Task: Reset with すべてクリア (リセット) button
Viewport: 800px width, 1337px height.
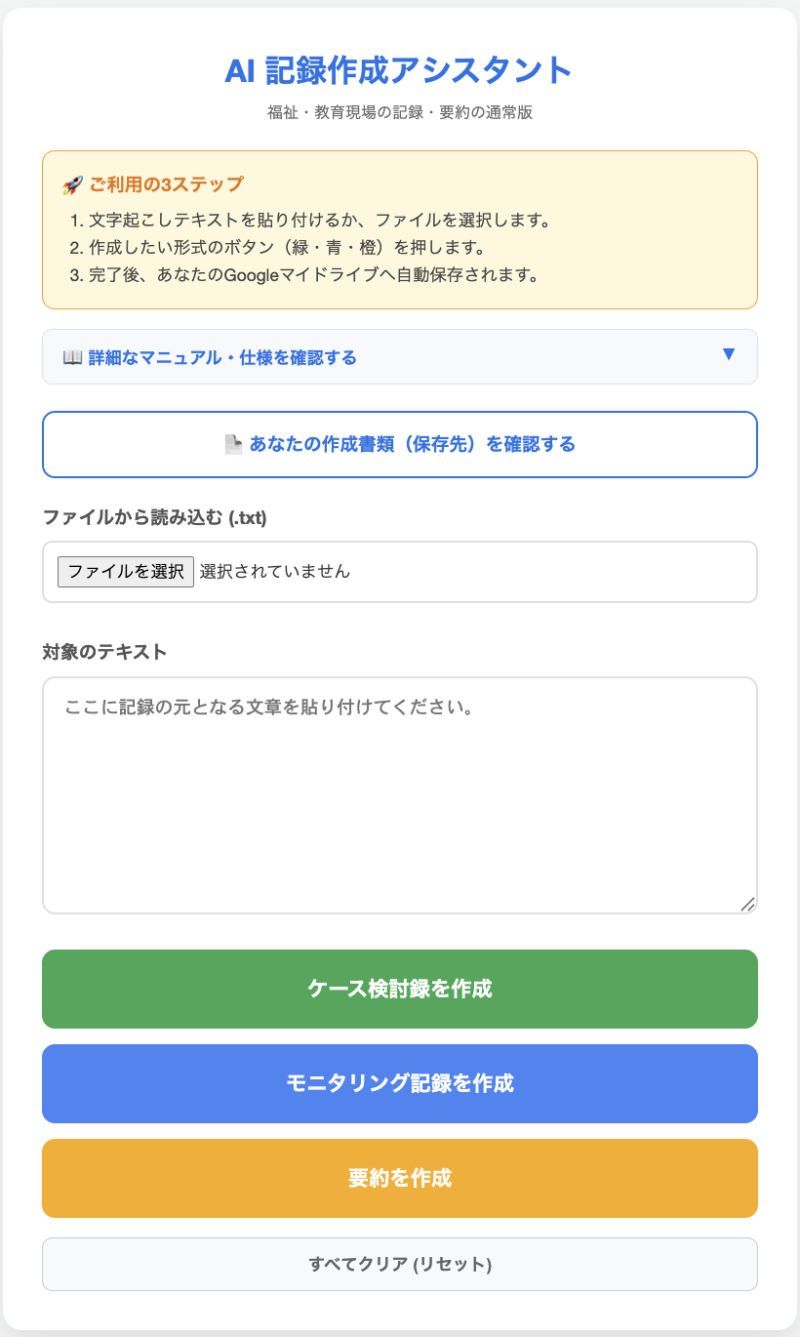Action: [x=400, y=1265]
